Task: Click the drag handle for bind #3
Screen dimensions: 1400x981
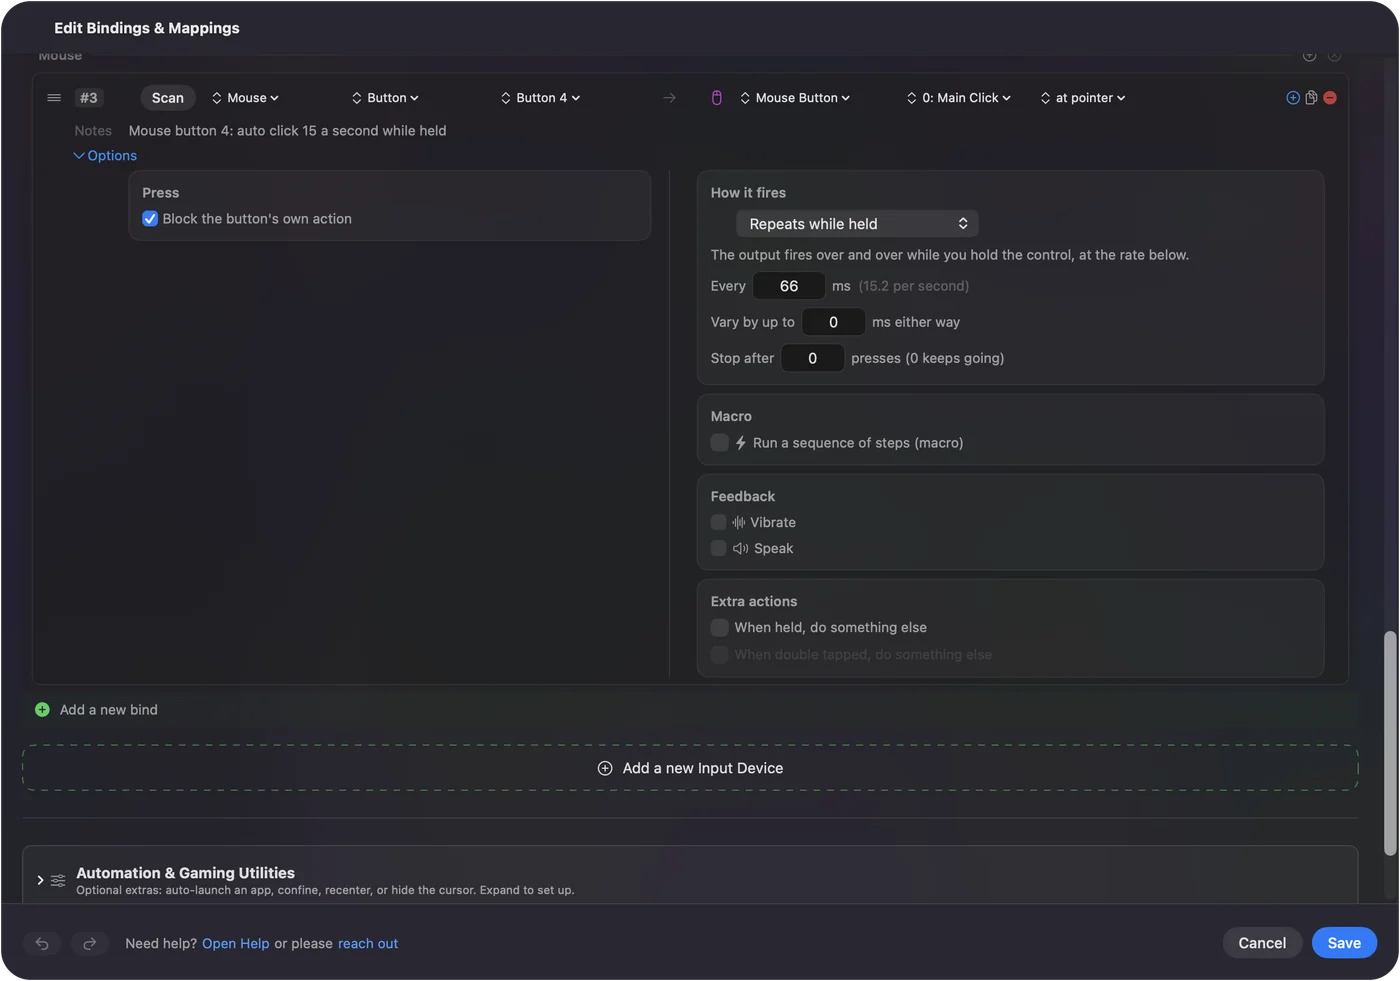Action: click(54, 98)
